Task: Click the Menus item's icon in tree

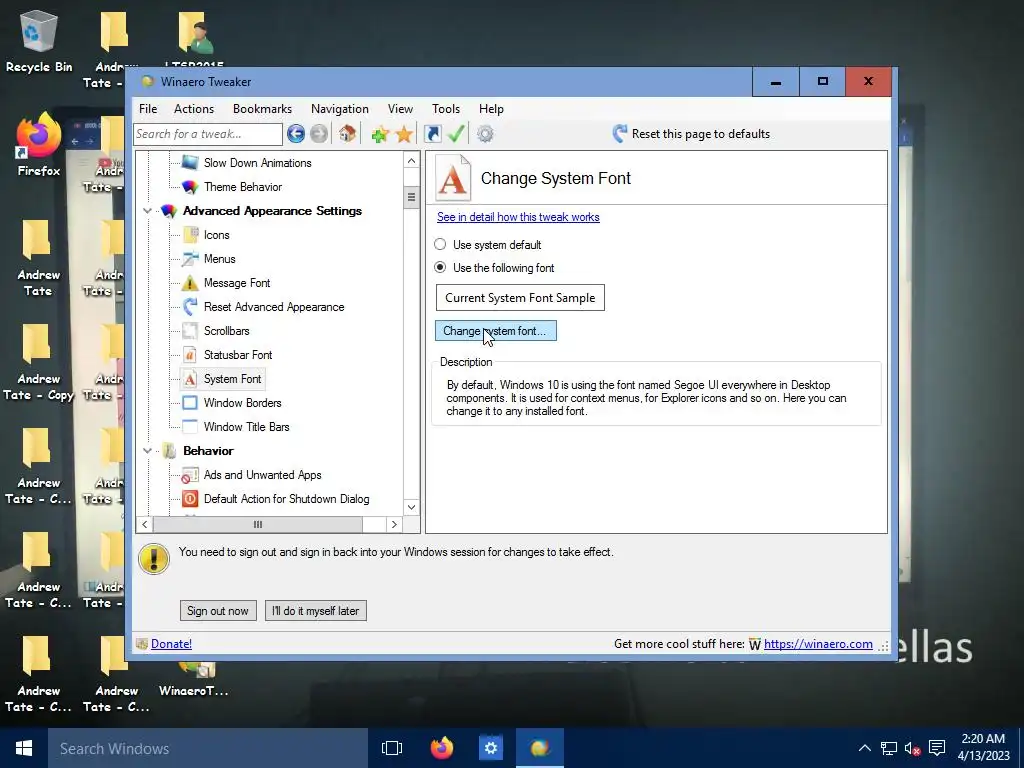Action: 190,259
